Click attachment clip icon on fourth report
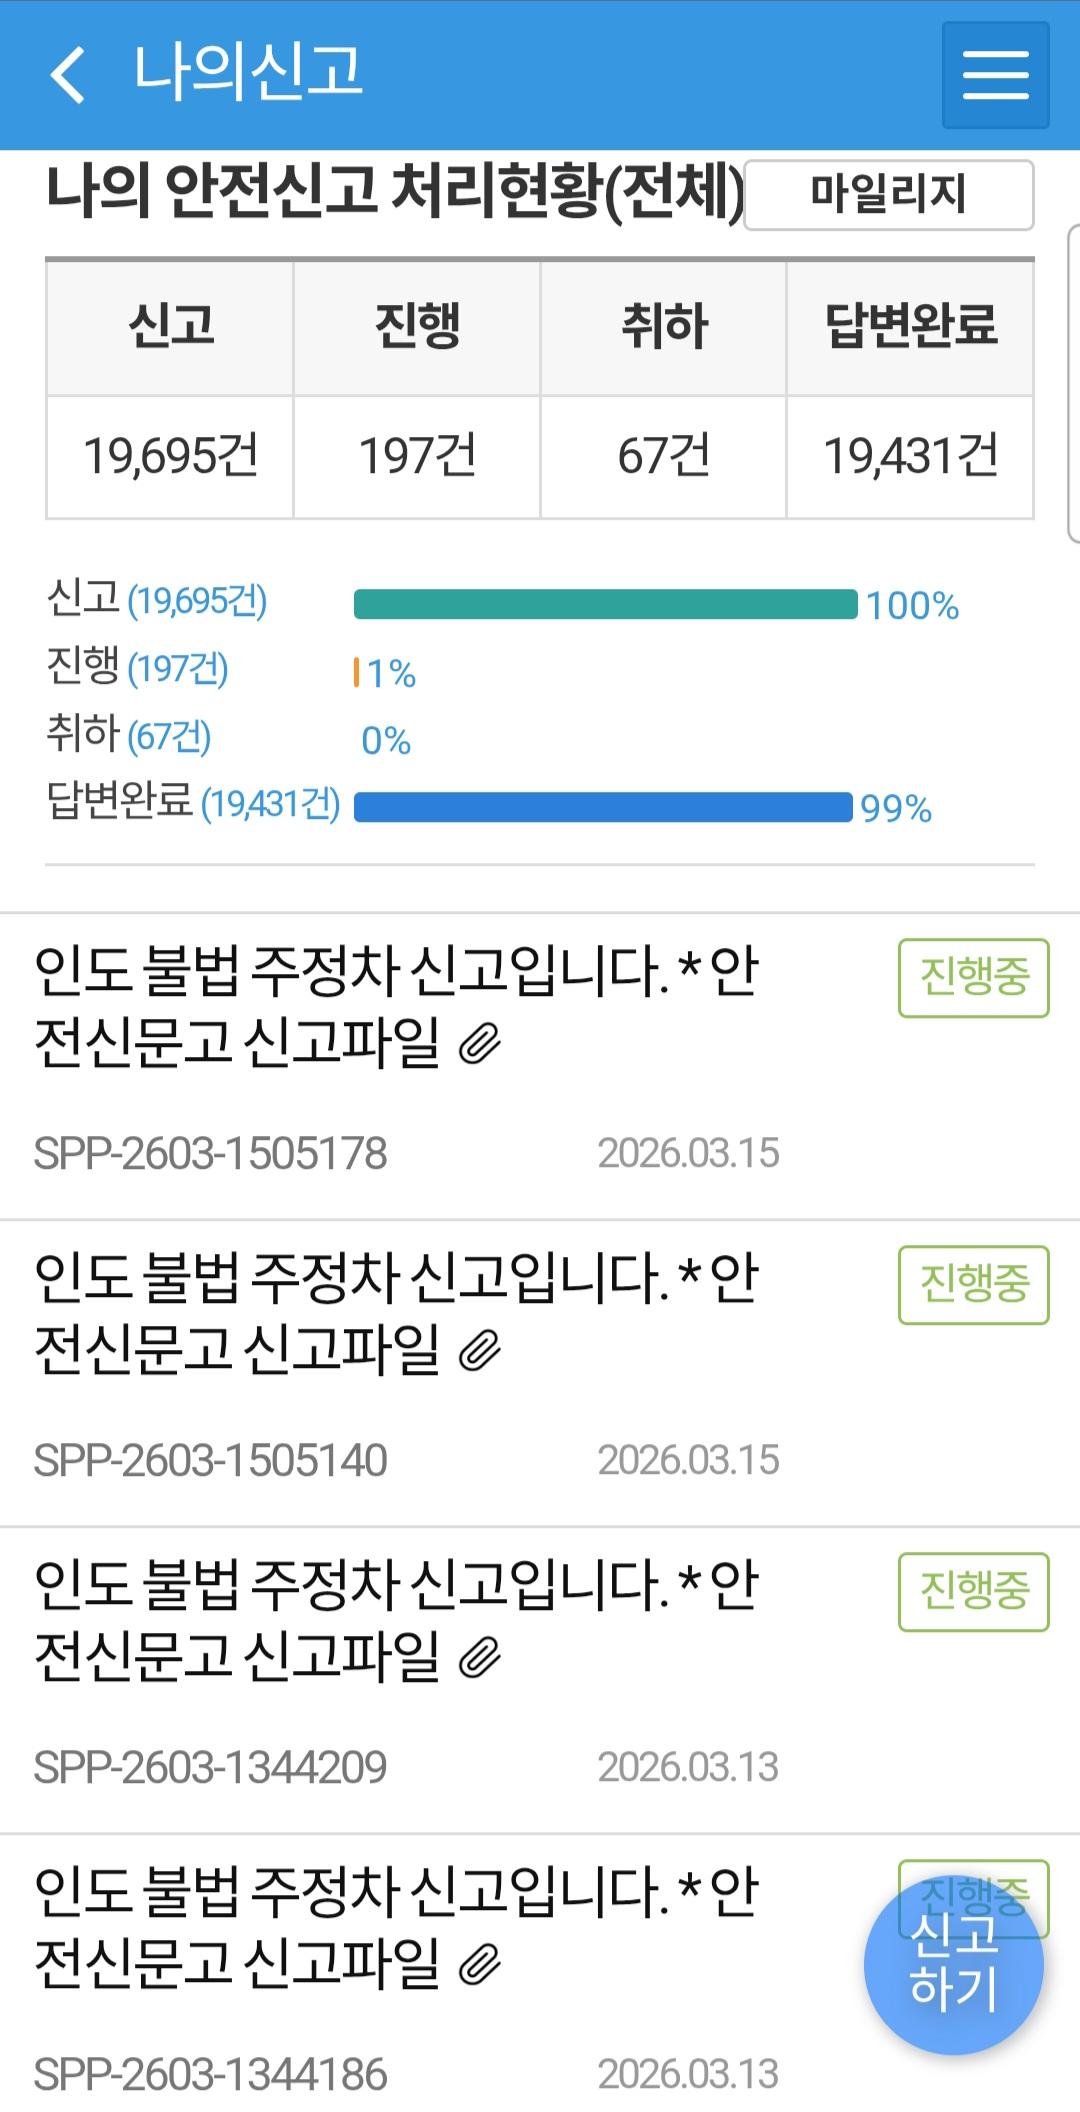Viewport: 1080px width, 2112px height. tap(480, 1966)
